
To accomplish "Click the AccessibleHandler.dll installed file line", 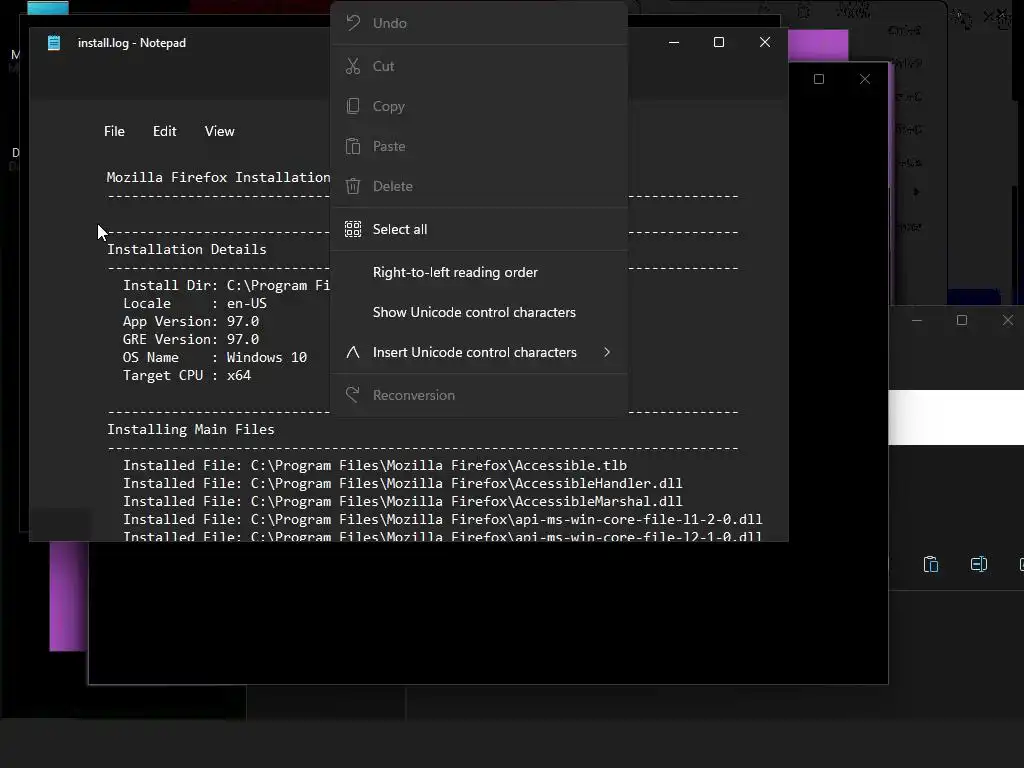I will click(403, 483).
